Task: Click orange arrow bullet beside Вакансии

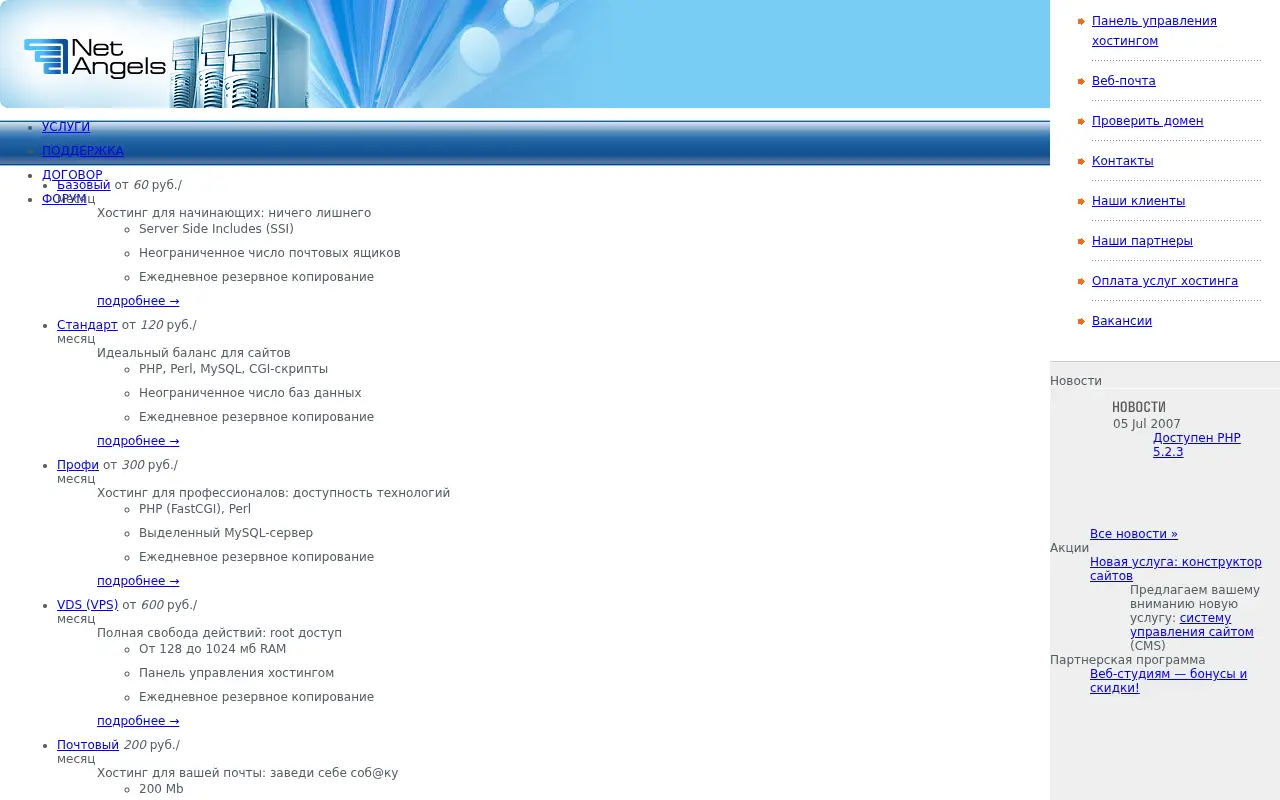Action: 1081,321
